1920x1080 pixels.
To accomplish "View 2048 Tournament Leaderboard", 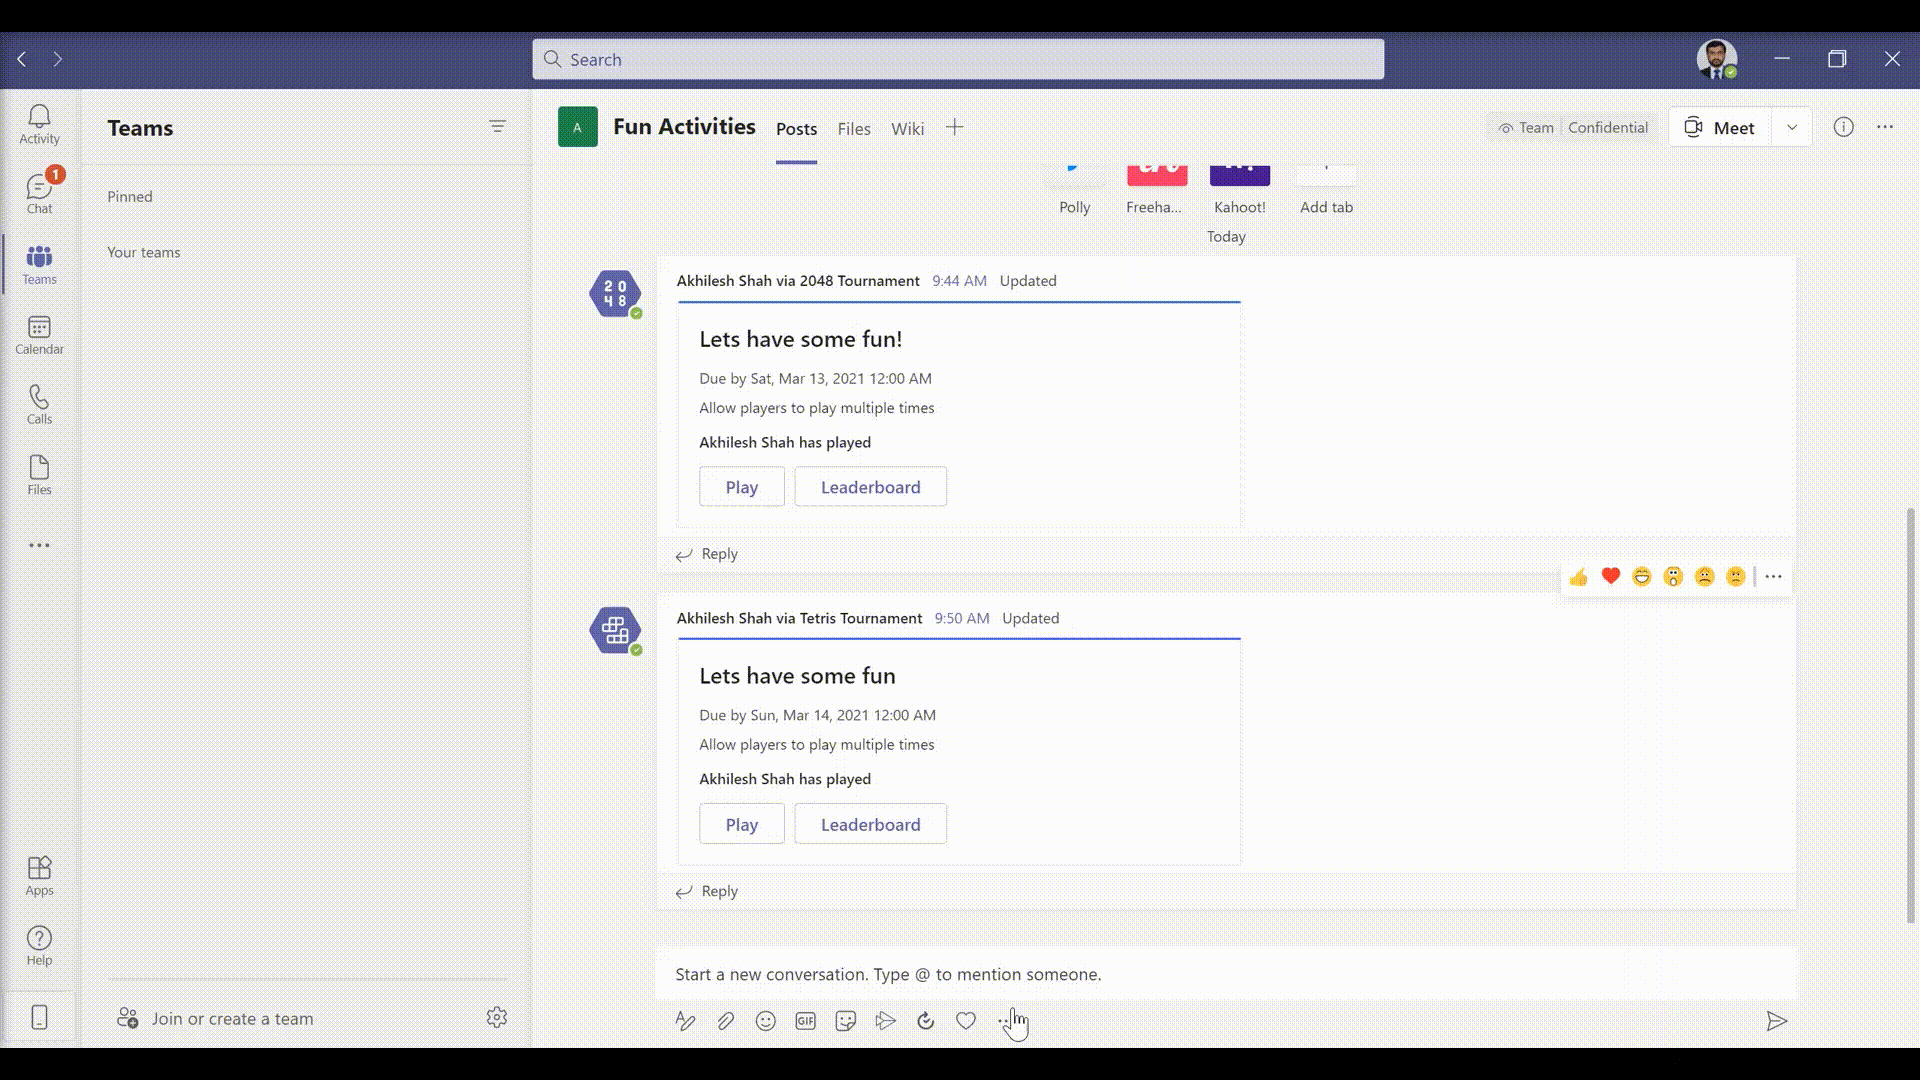I will [x=871, y=487].
